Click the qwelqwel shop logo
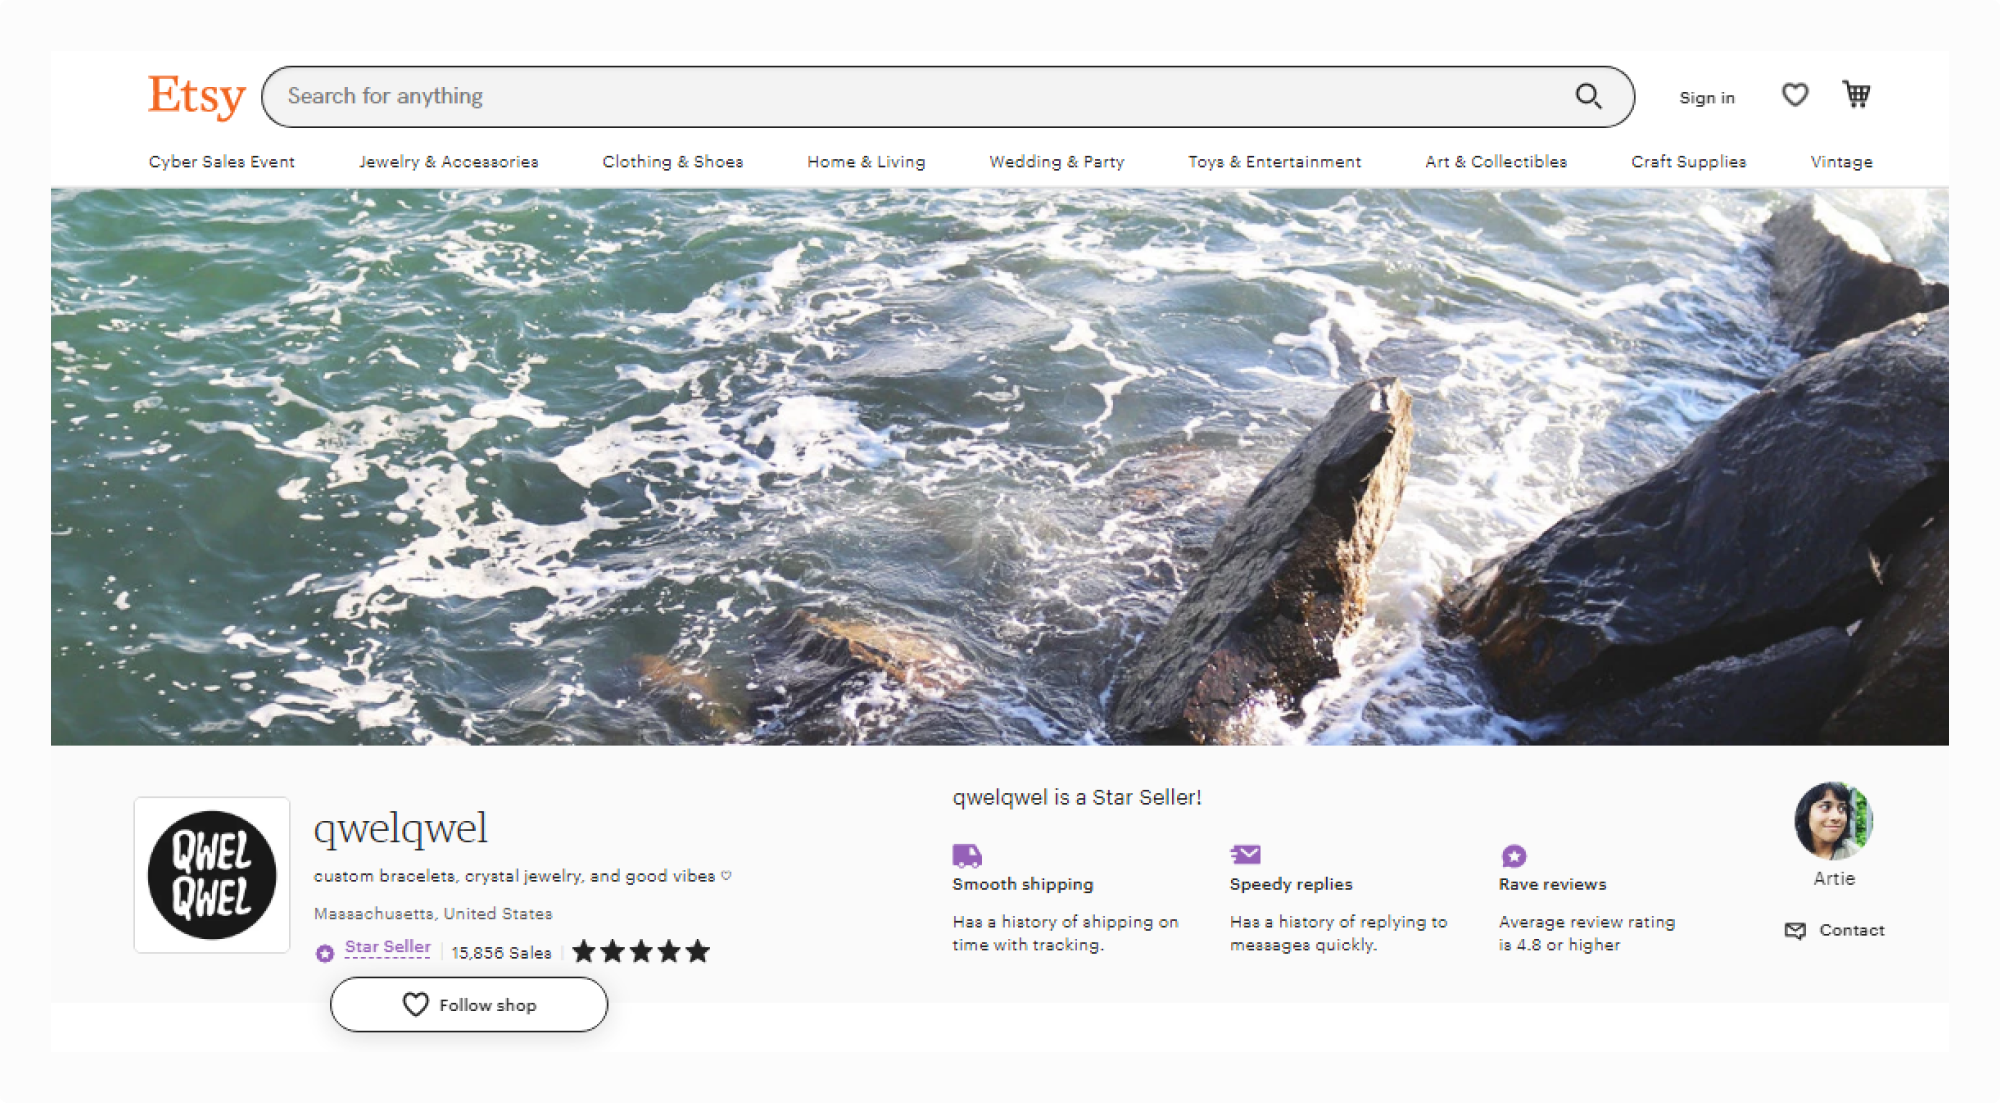 tap(212, 875)
